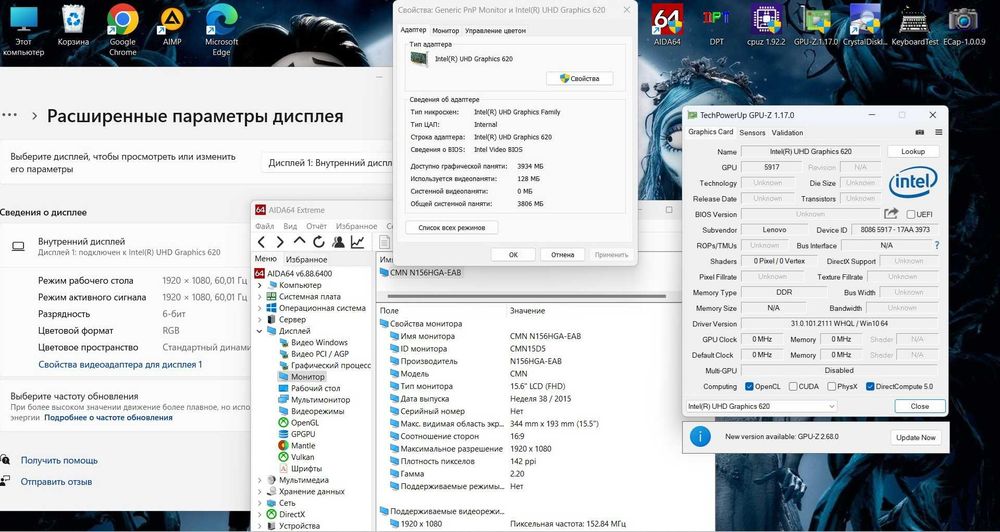Open the Подробнее о частоте обновления link
The height and width of the screenshot is (532, 1000).
tap(108, 417)
